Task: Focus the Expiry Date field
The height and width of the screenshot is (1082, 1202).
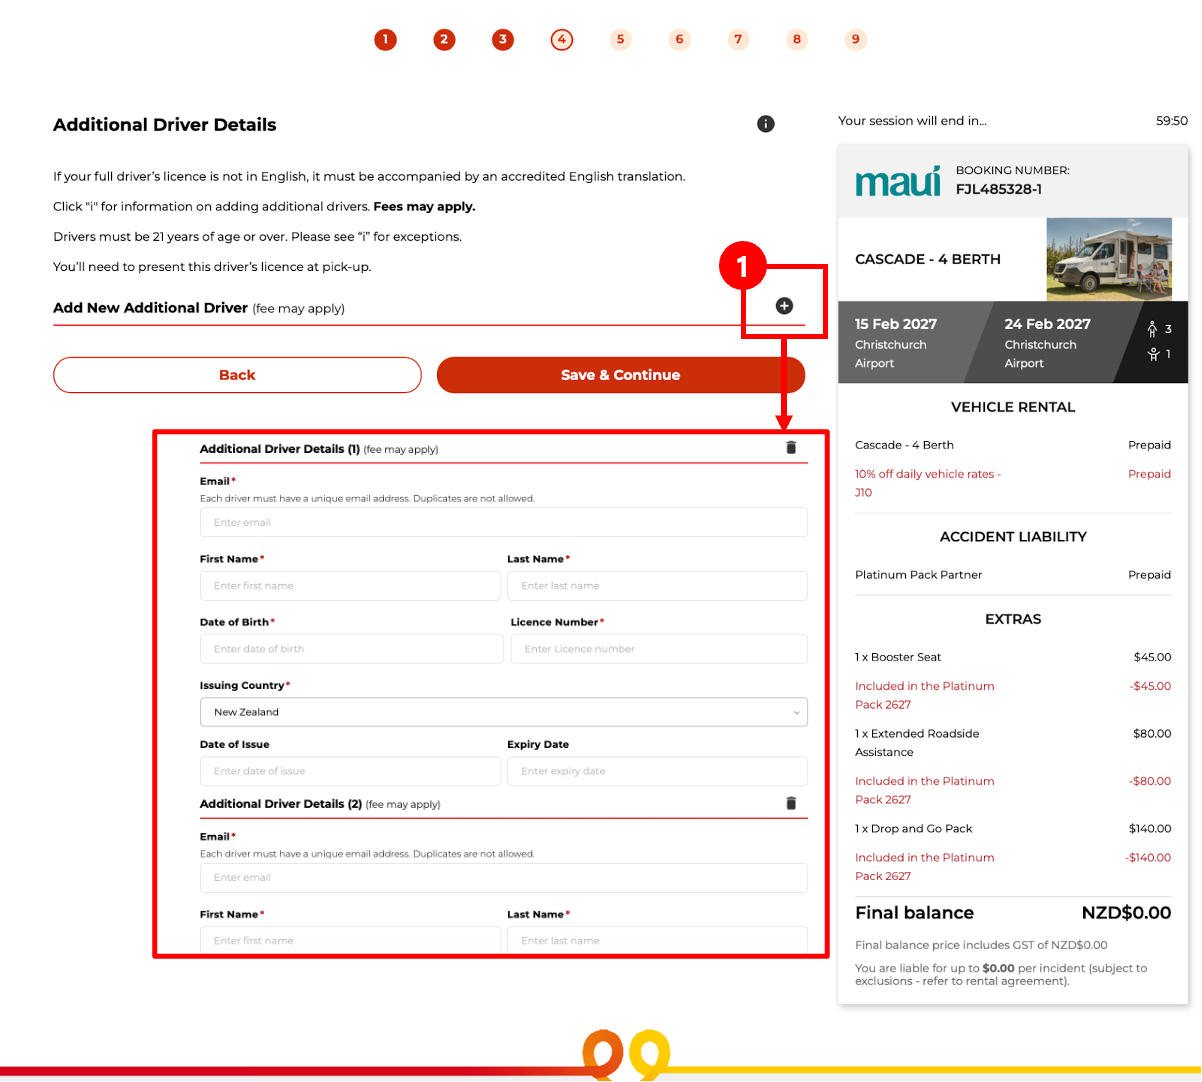Action: coord(657,771)
